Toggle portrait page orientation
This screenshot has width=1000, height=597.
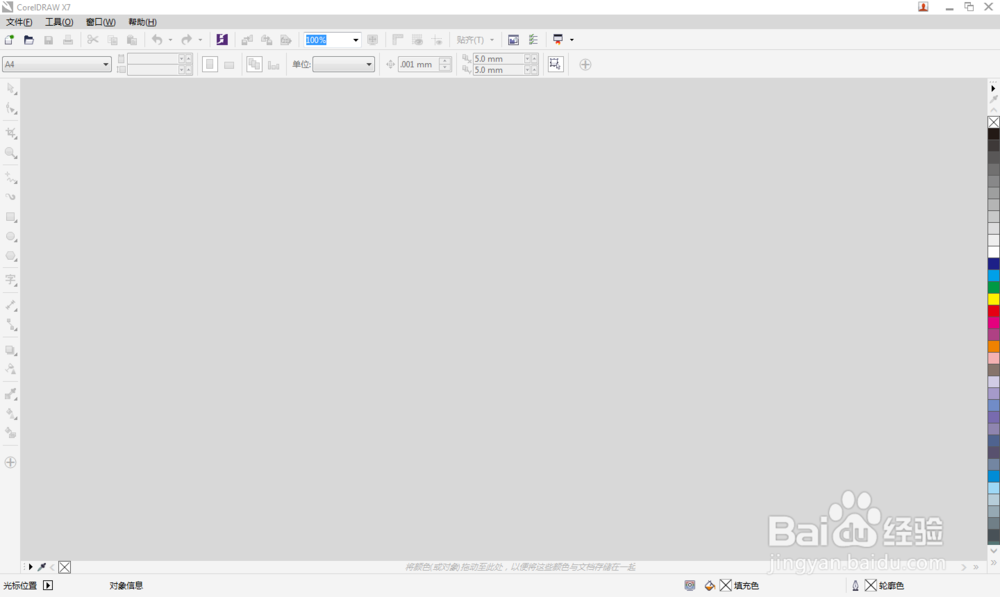210,64
